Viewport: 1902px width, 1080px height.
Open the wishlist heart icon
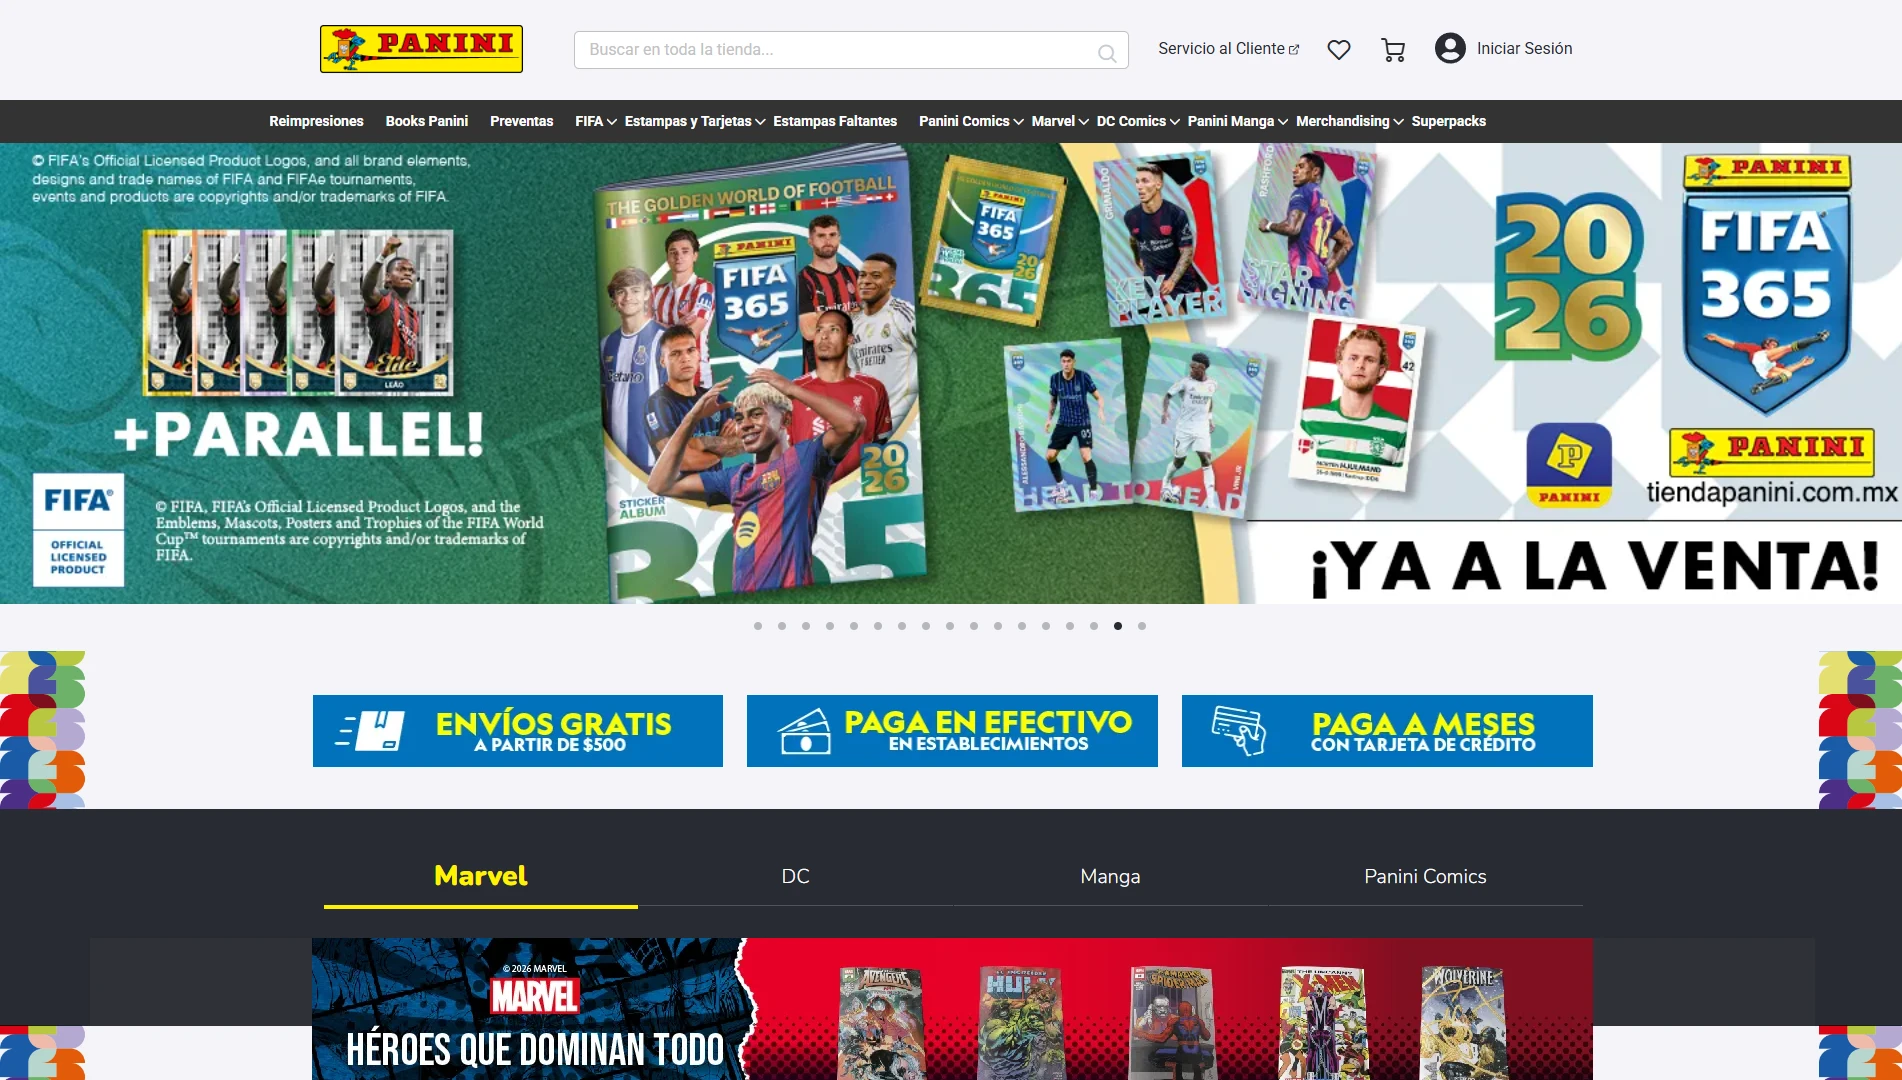pyautogui.click(x=1338, y=49)
